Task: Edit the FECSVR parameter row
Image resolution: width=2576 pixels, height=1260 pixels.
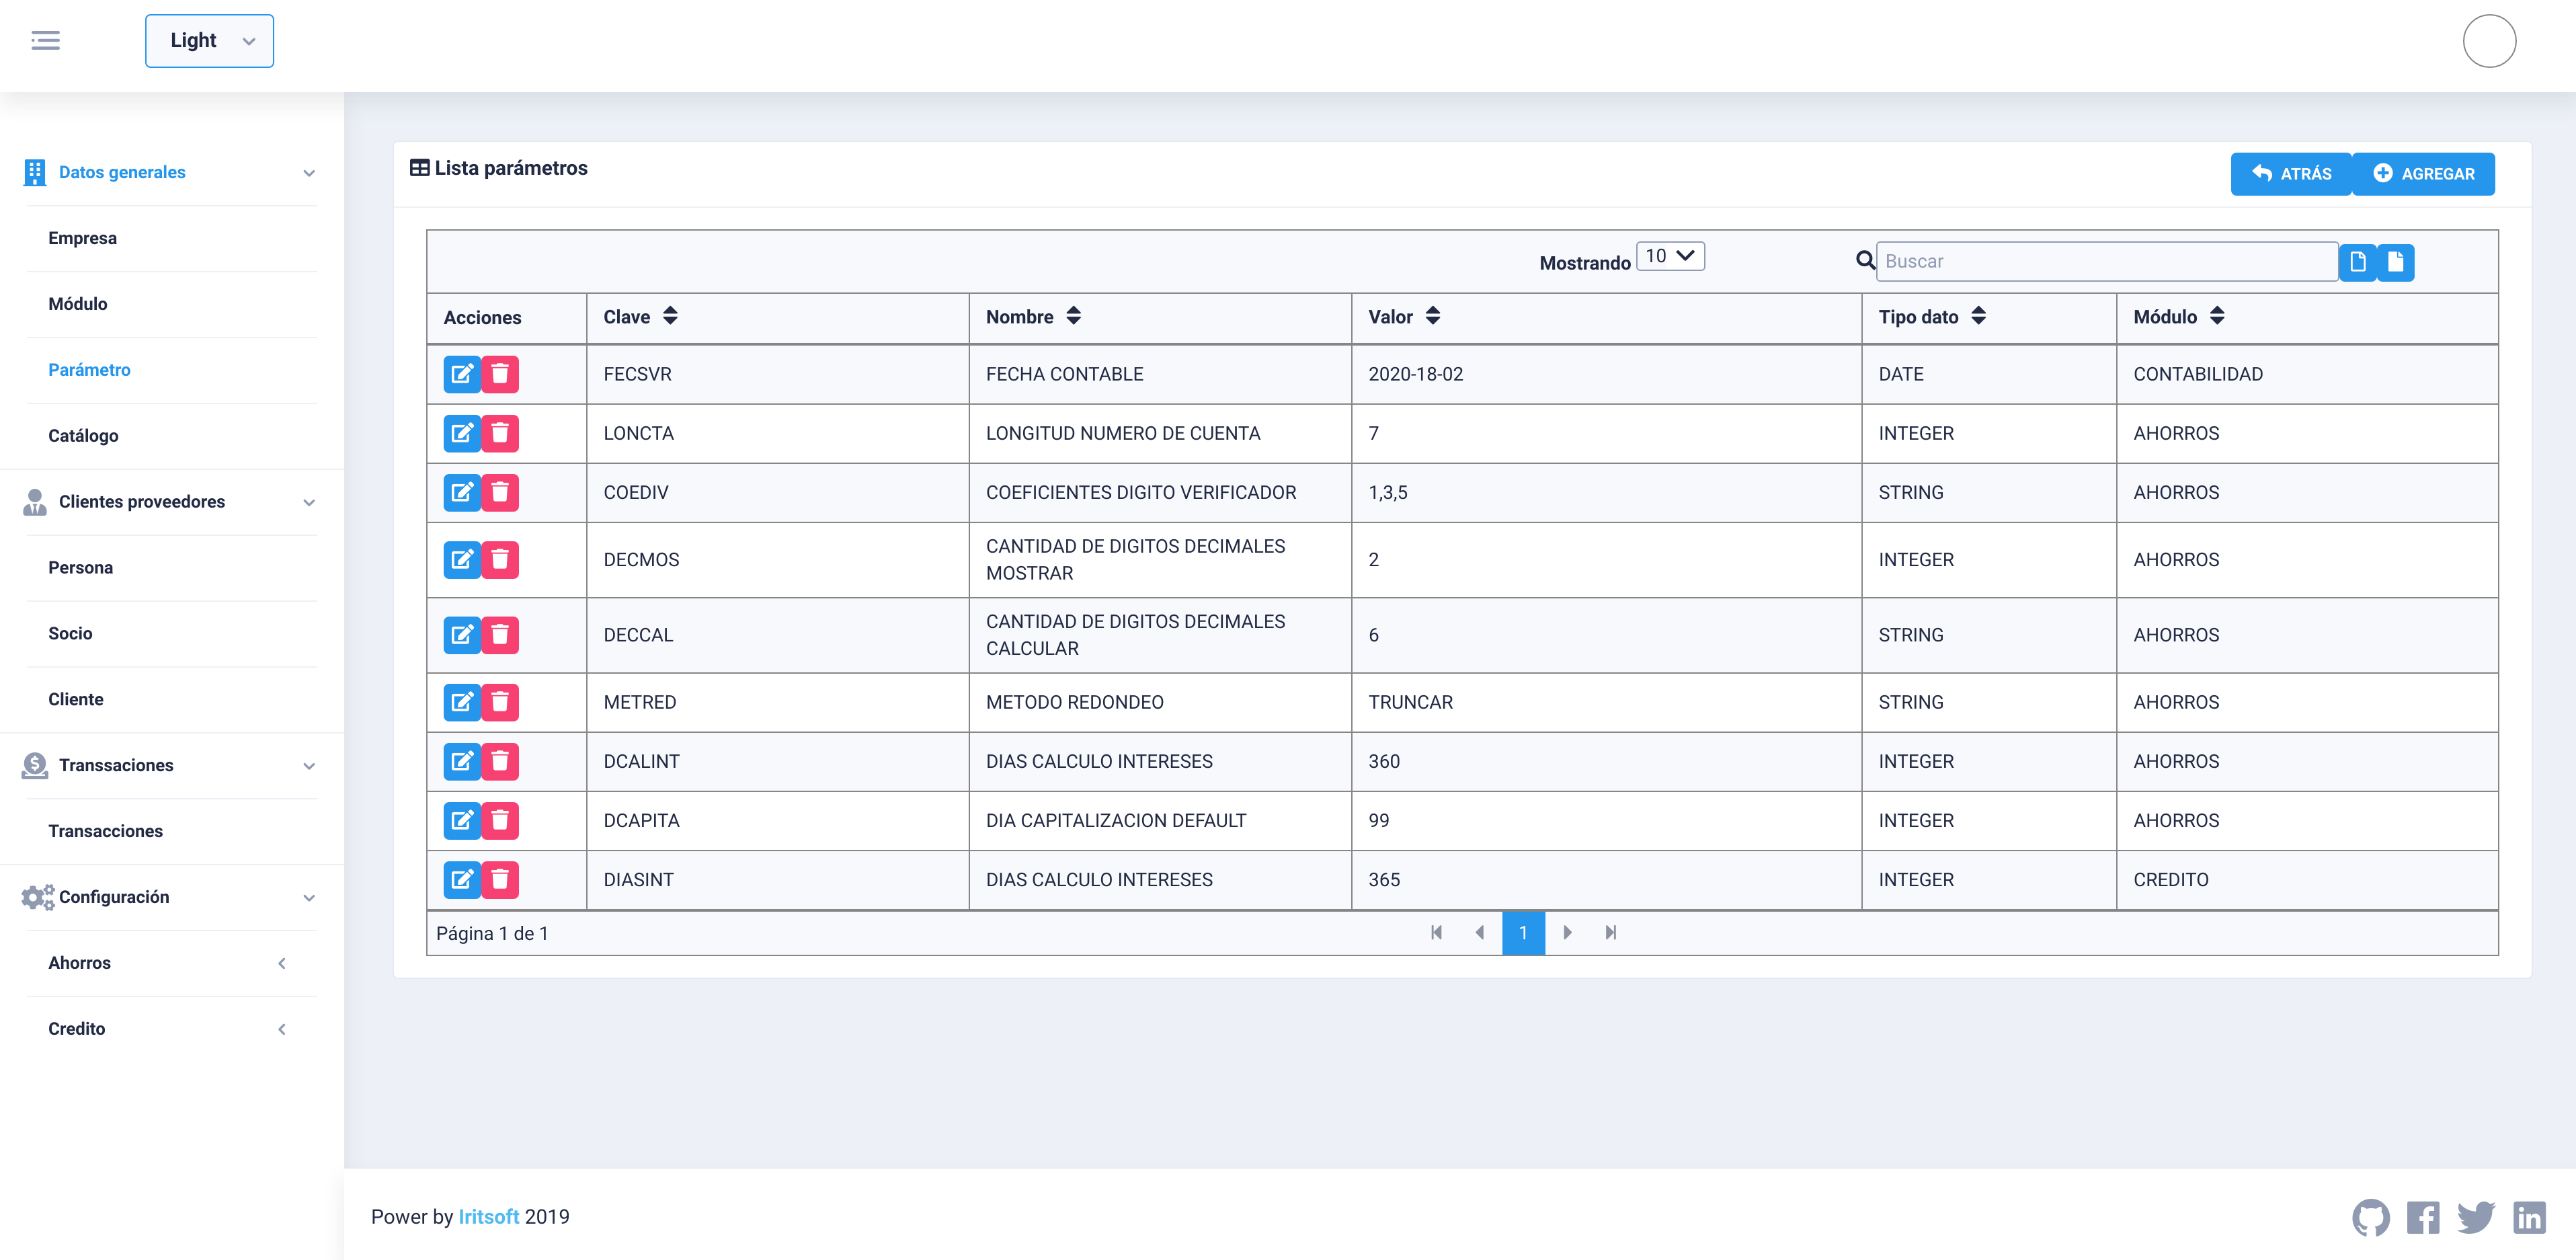Action: pos(461,374)
